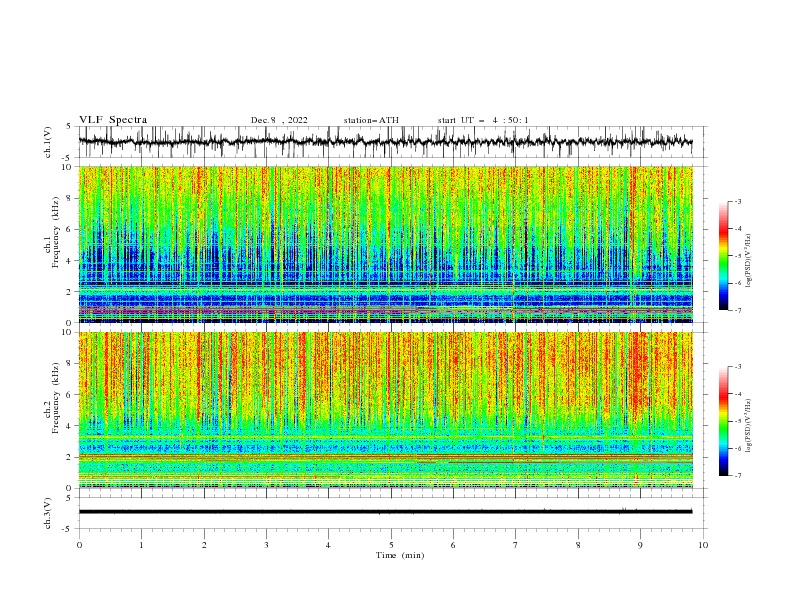Click the ch.2 spectrogram color scale bar
The image size is (792, 612).
tap(723, 421)
